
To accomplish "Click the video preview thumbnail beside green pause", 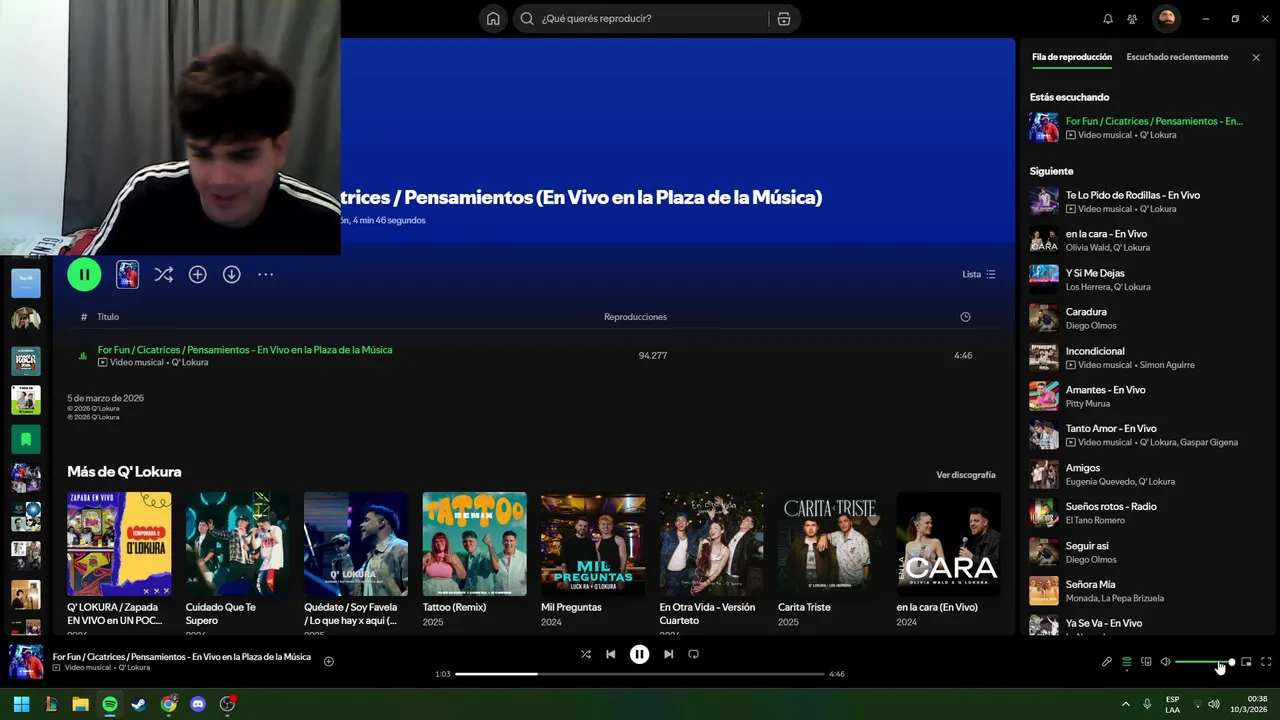I will (x=127, y=274).
